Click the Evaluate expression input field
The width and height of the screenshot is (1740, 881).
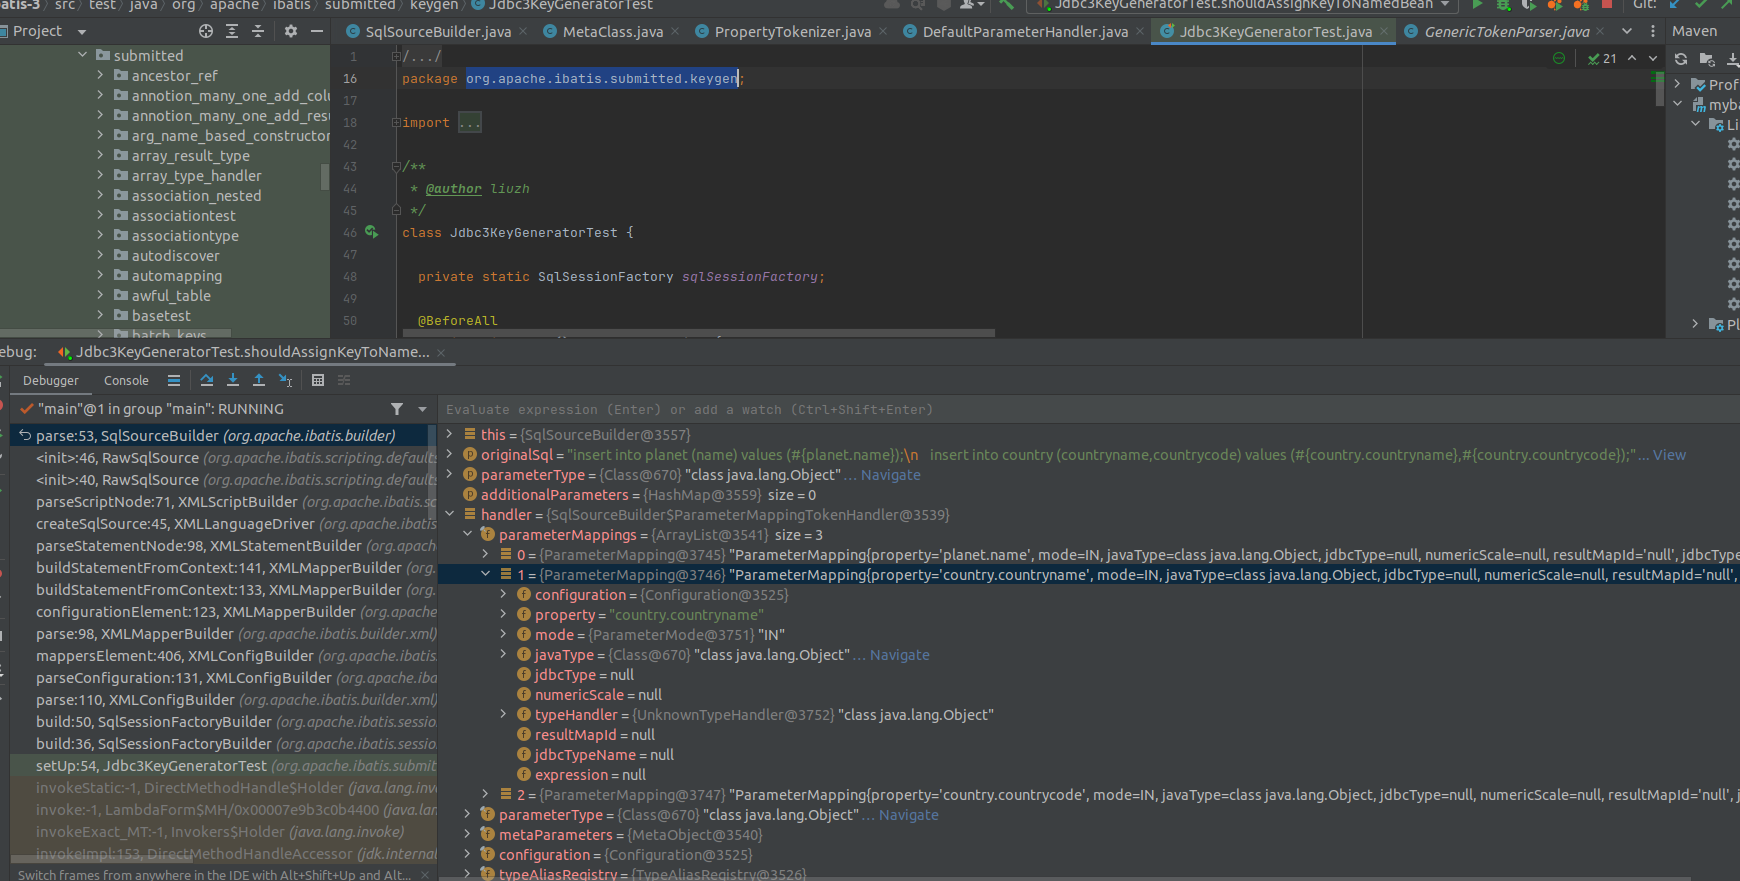pos(1089,410)
